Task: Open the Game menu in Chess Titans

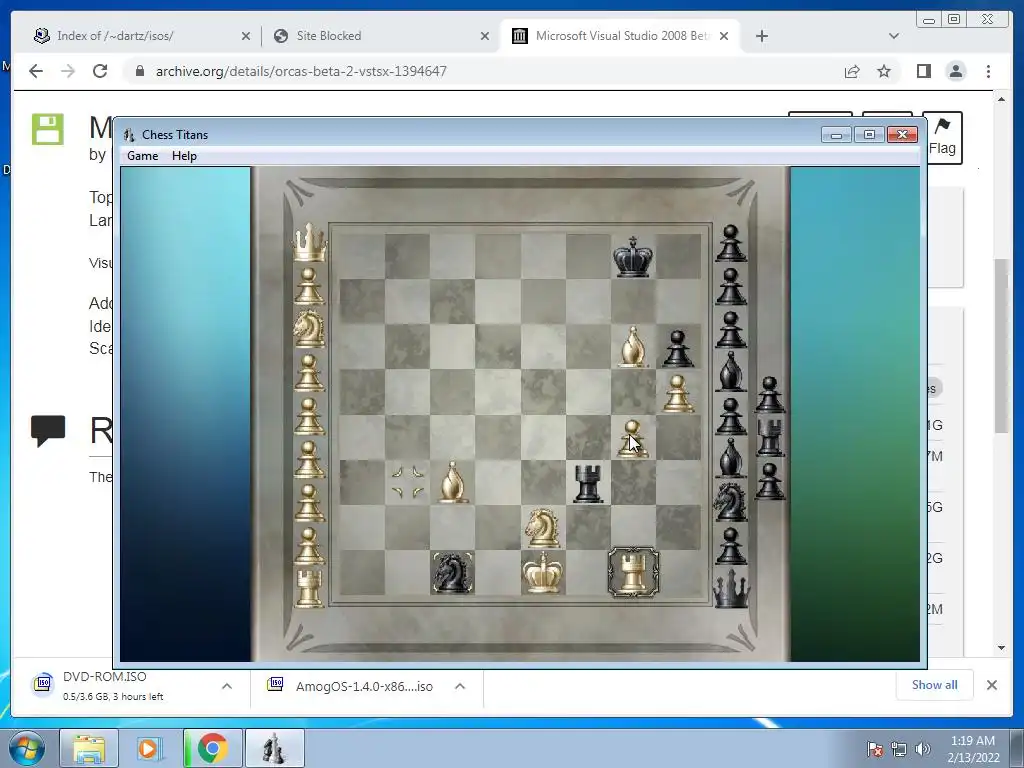Action: pyautogui.click(x=142, y=155)
